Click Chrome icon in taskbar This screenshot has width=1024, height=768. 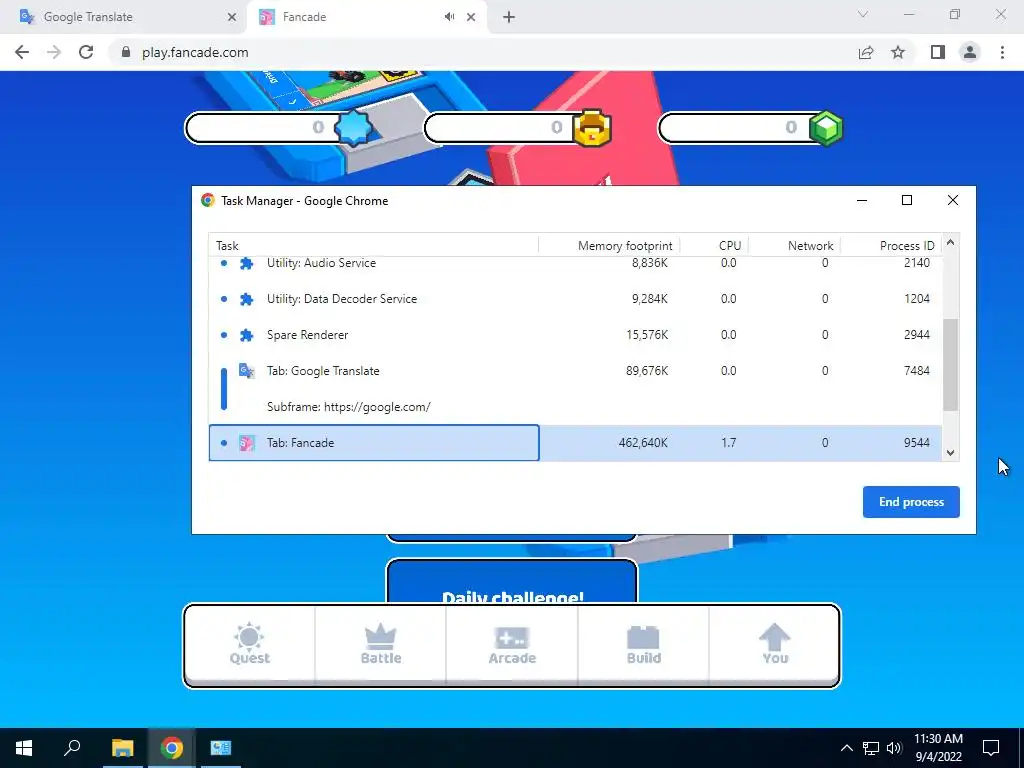click(x=172, y=748)
